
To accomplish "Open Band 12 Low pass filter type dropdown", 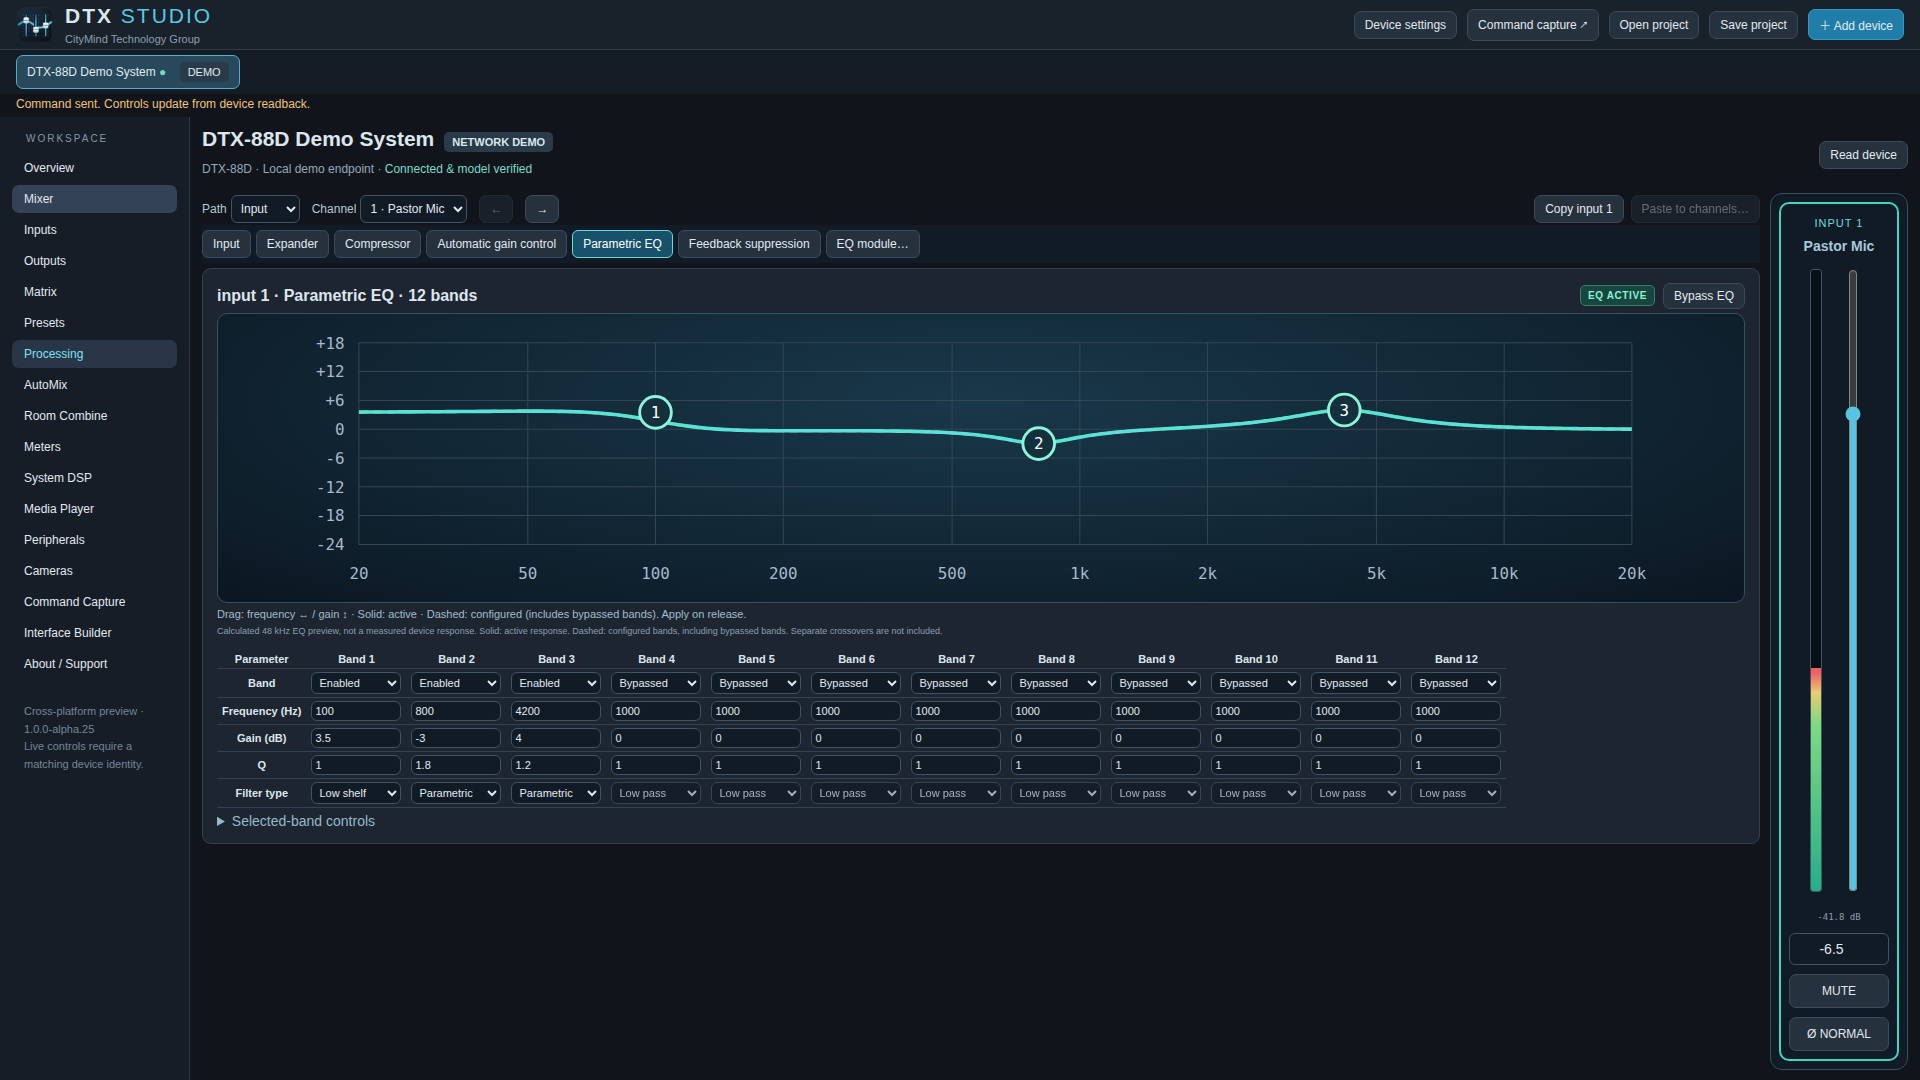I will [x=1456, y=793].
